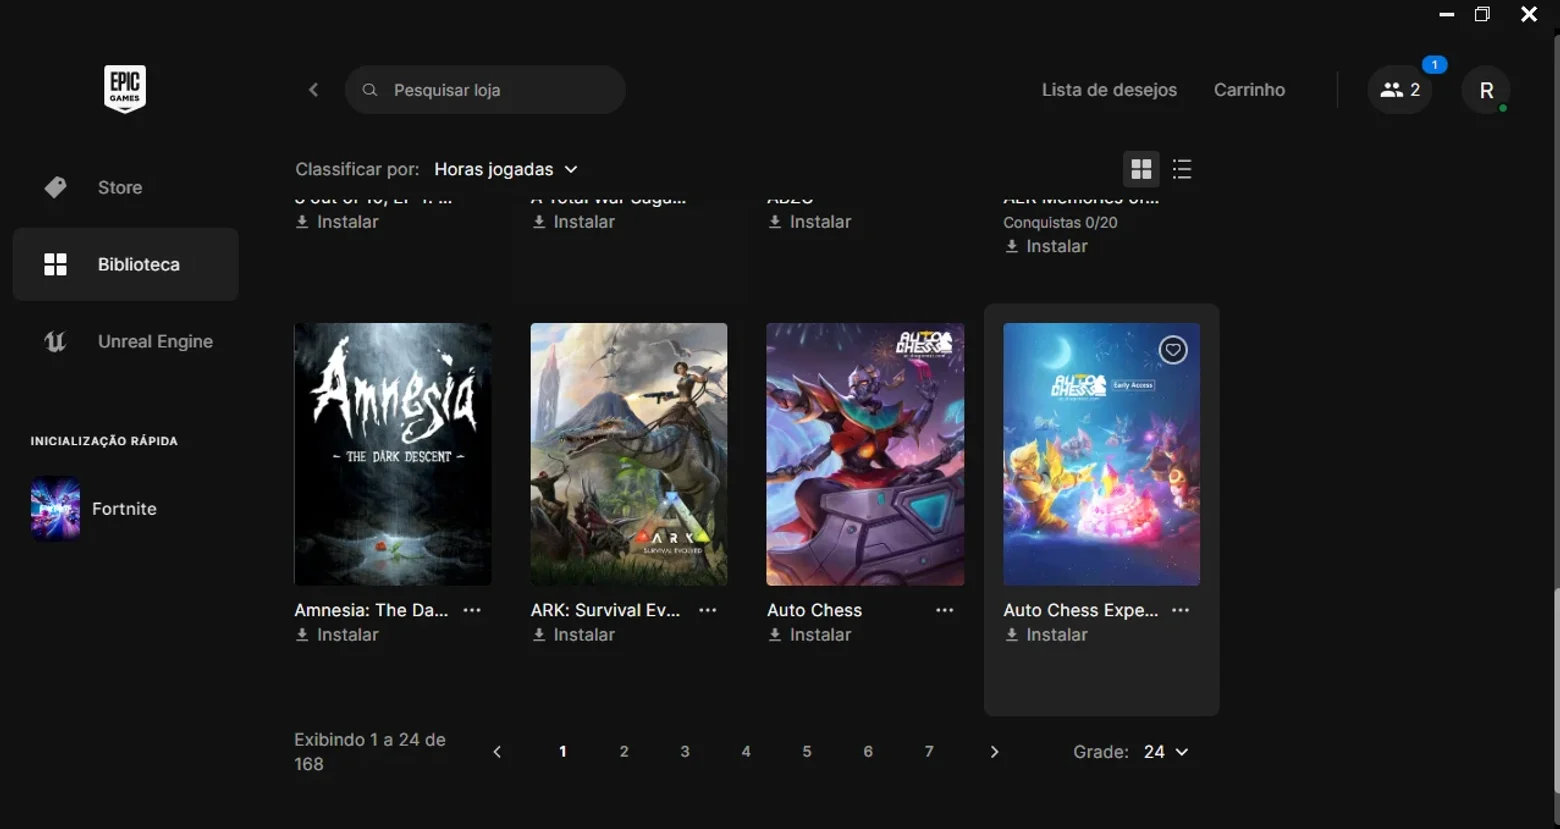Viewport: 1560px width, 829px height.
Task: Click the INICIALIZAÇÃO RÁPIDA heading
Action: pos(104,441)
